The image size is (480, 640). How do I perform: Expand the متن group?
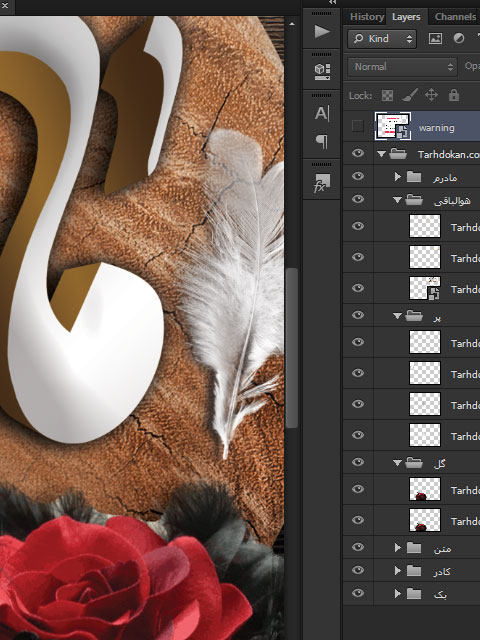pyautogui.click(x=398, y=548)
